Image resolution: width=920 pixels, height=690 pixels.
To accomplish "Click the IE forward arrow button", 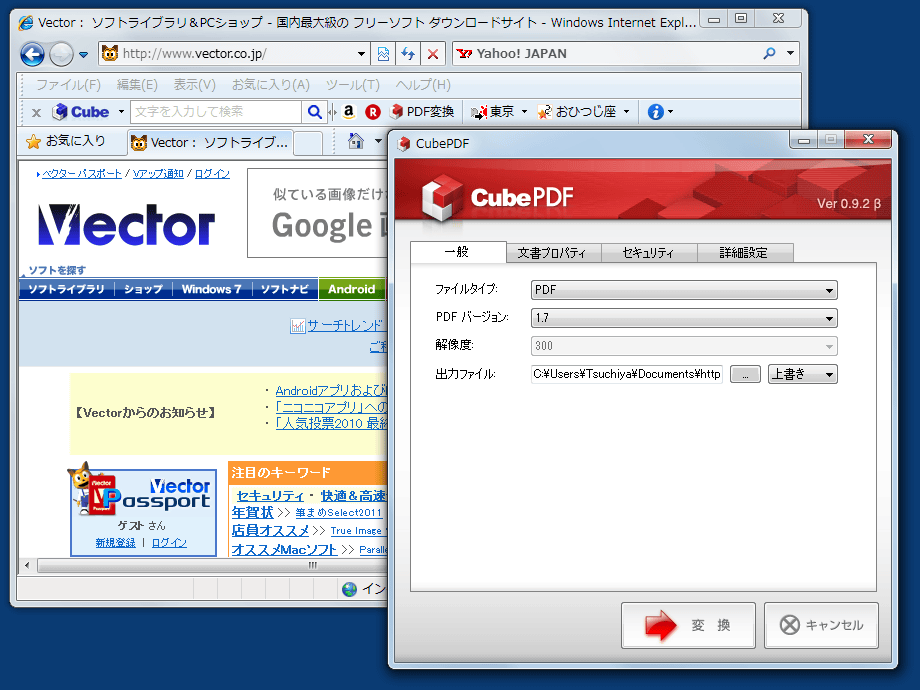I will (61, 55).
